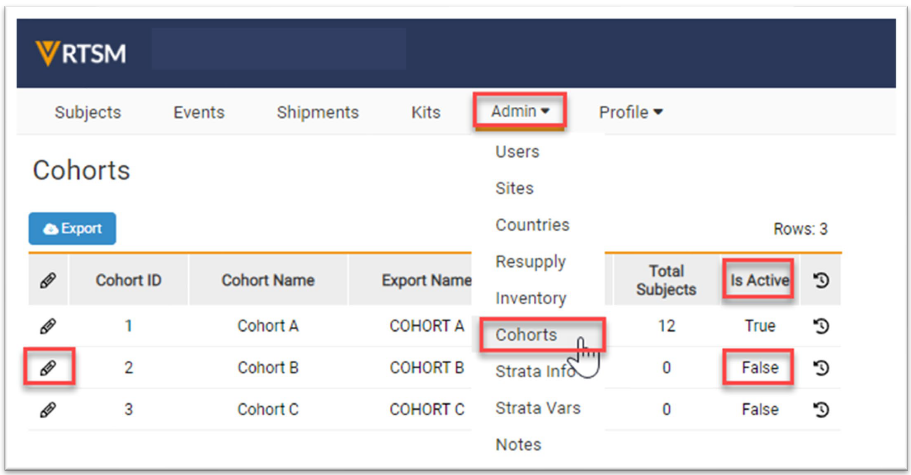Open Strata Vars from Admin menu

pos(537,408)
